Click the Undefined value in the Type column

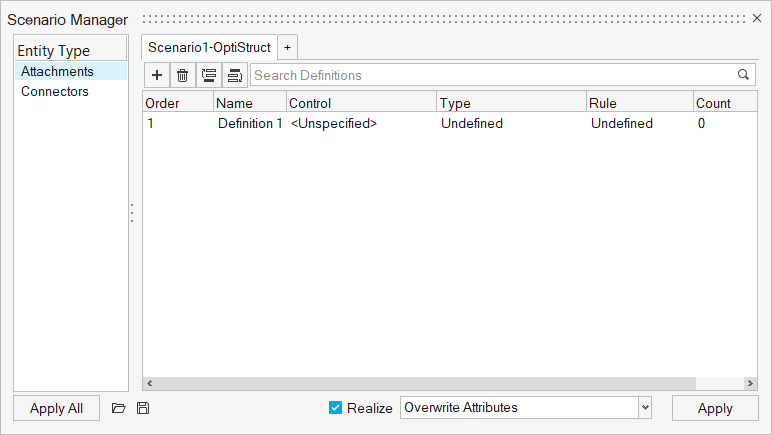click(472, 124)
